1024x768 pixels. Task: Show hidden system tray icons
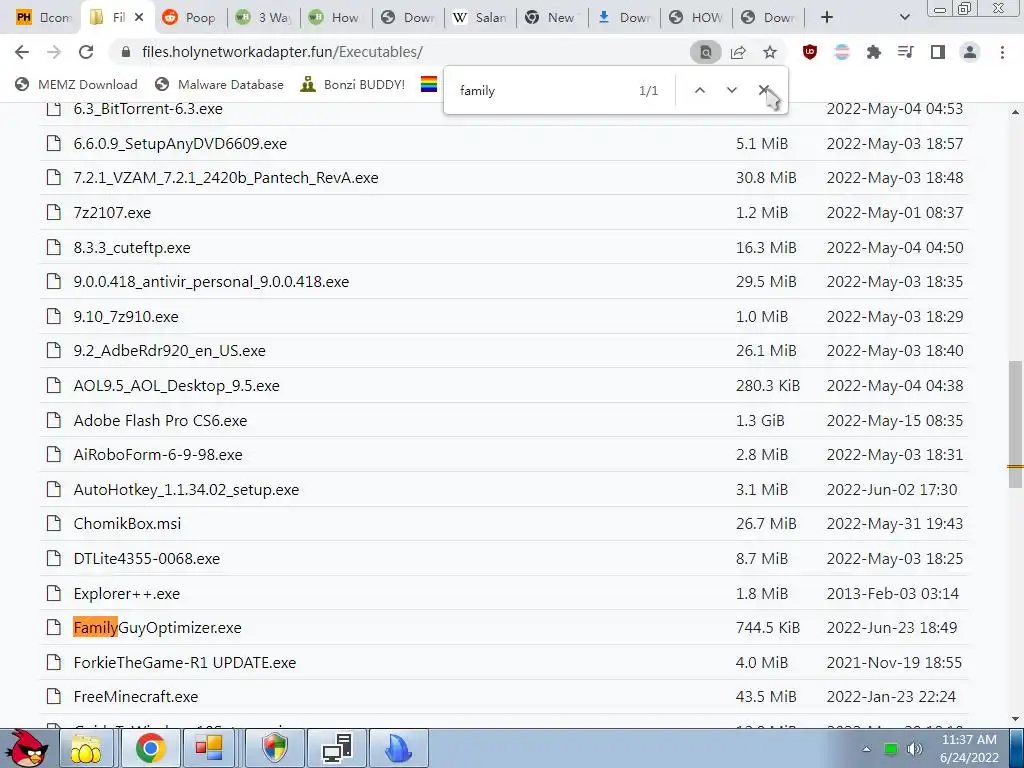point(867,749)
